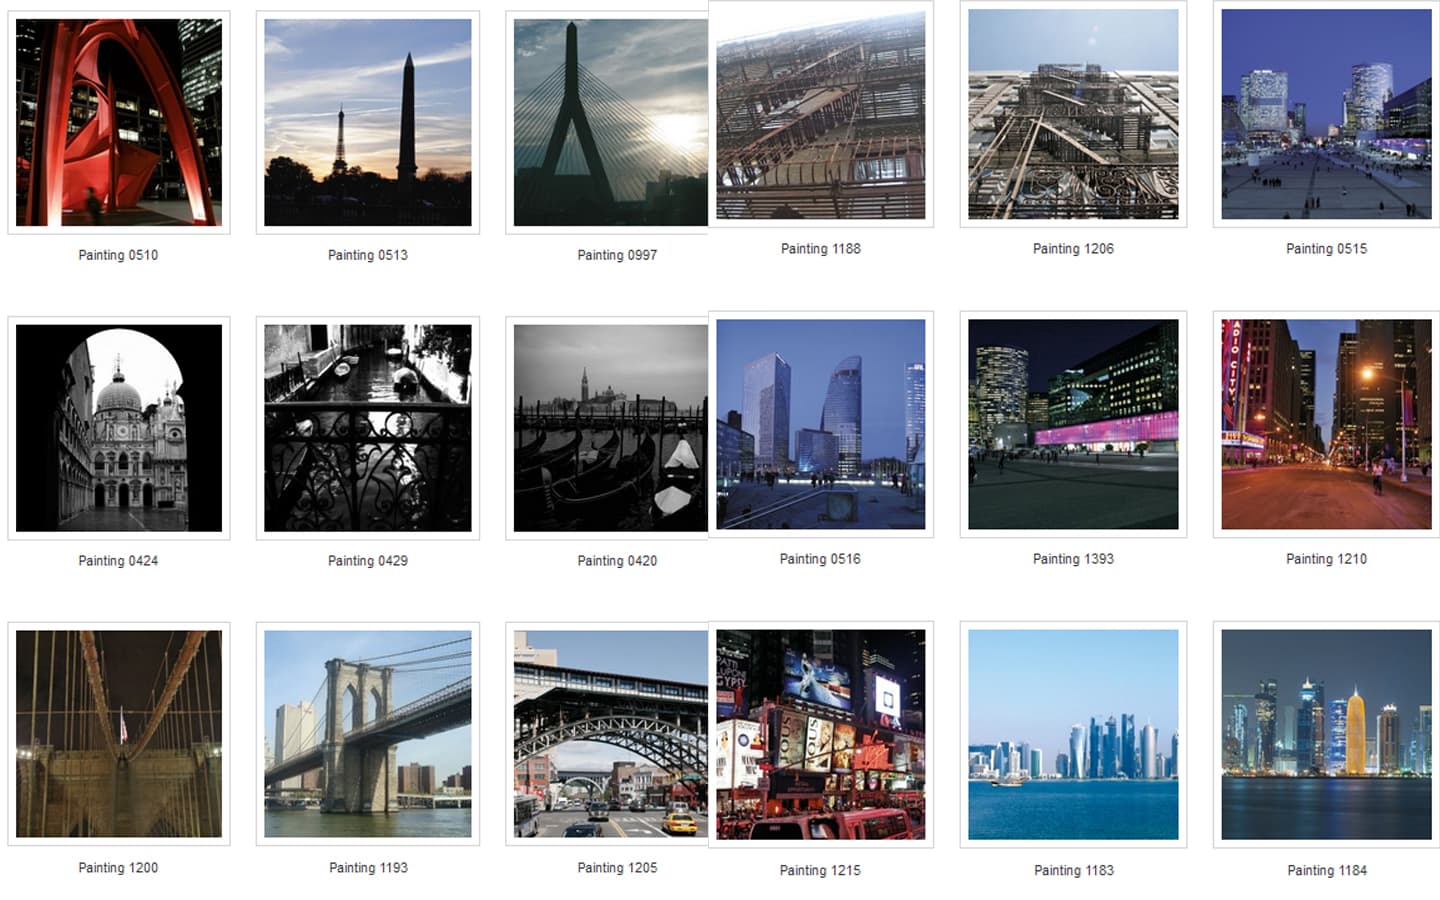Open the fire escape thumbnail Painting 1188
The image size is (1440, 900).
click(x=820, y=115)
